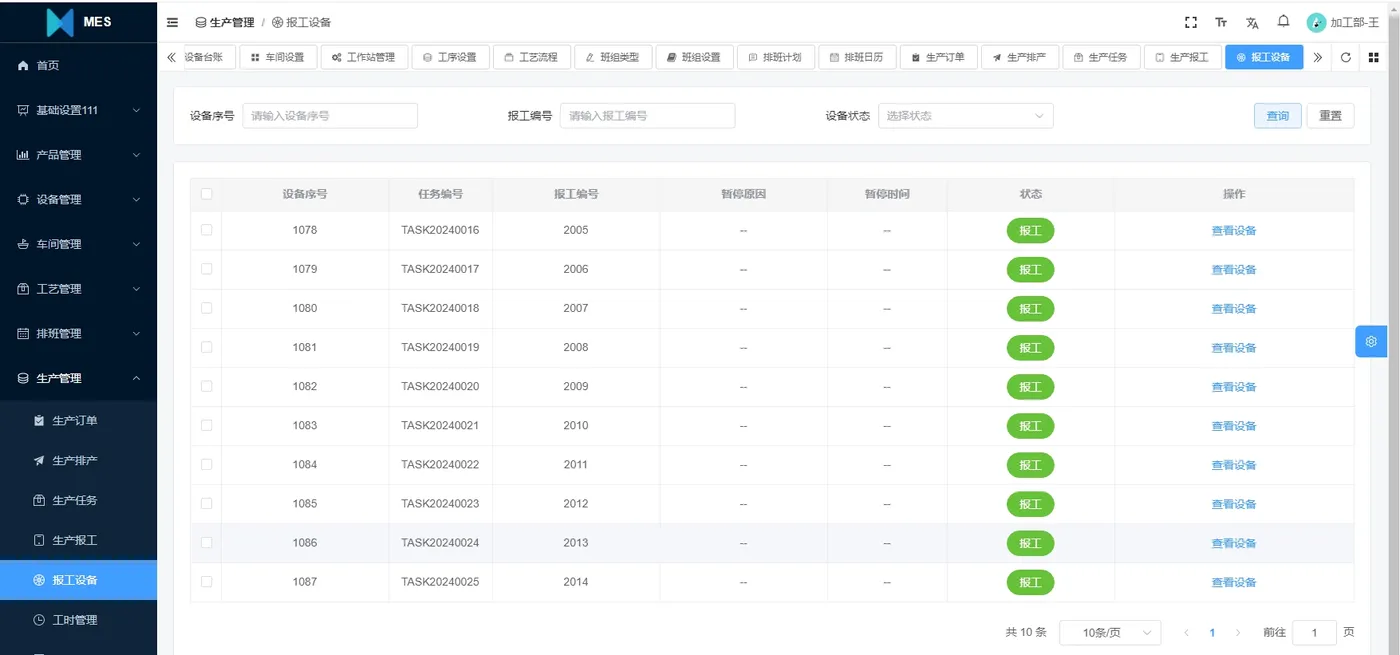Screen dimensions: 1400x655
Task: Open the grid layout icon beside refresh
Action: click(x=1374, y=57)
